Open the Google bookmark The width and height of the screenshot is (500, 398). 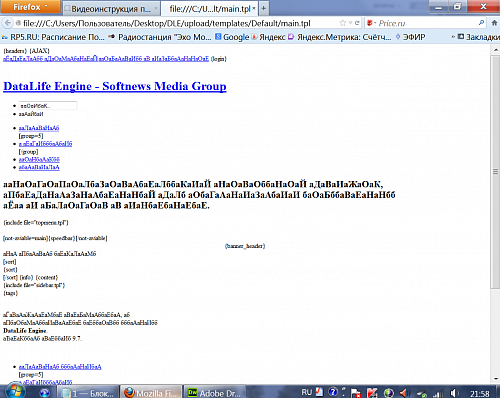coord(232,37)
